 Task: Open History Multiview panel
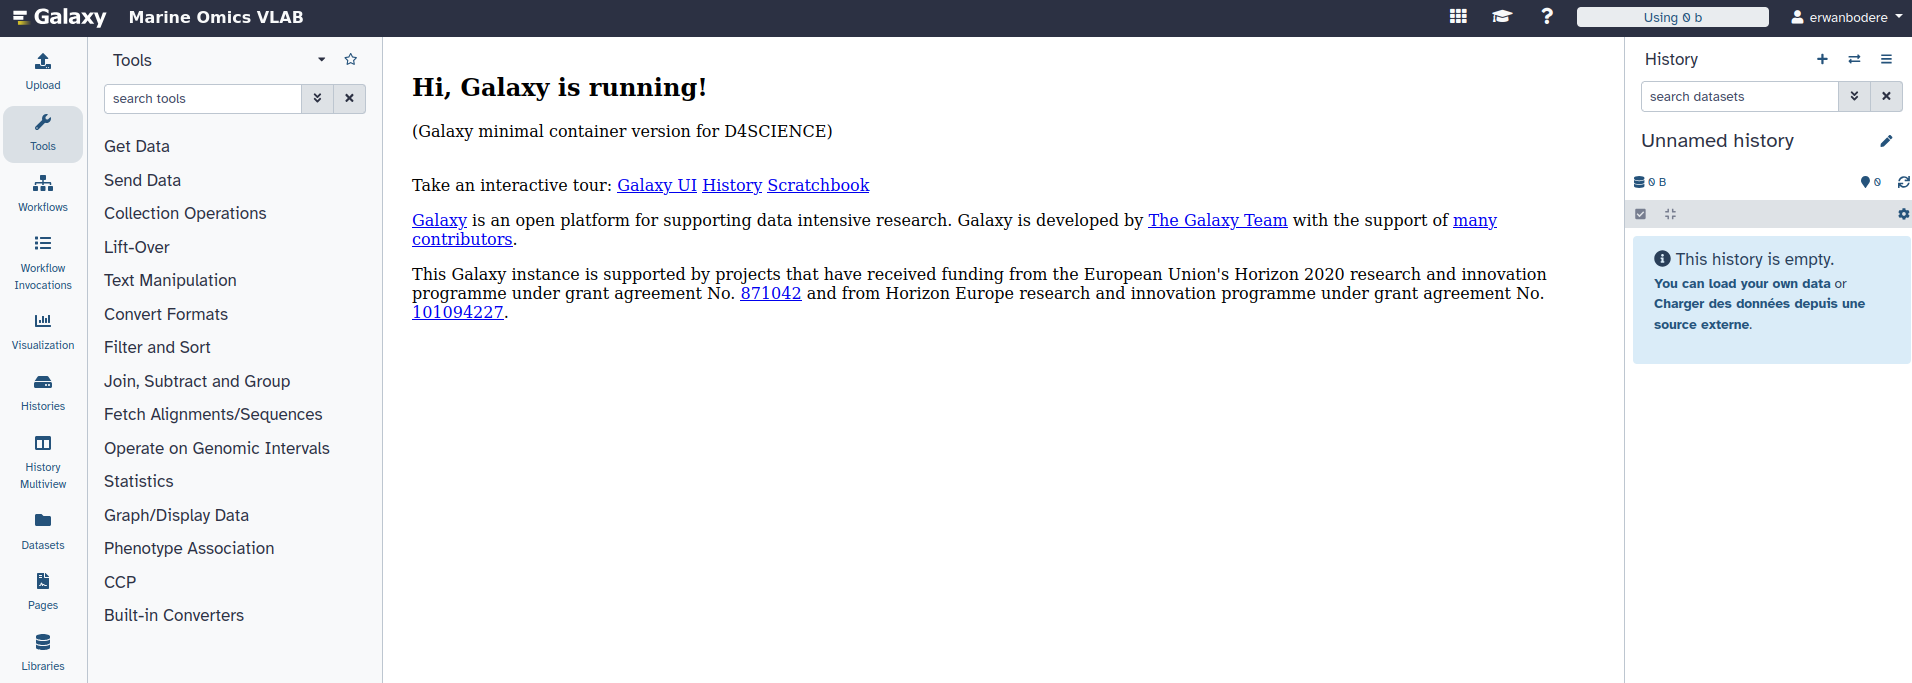(43, 461)
